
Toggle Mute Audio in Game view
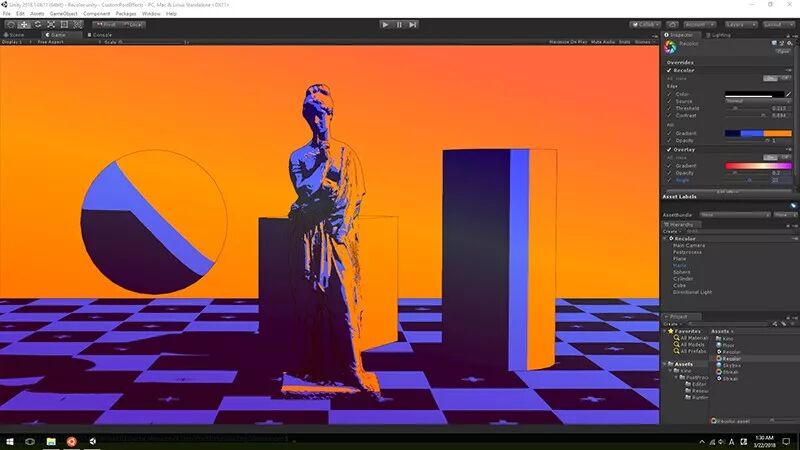603,42
